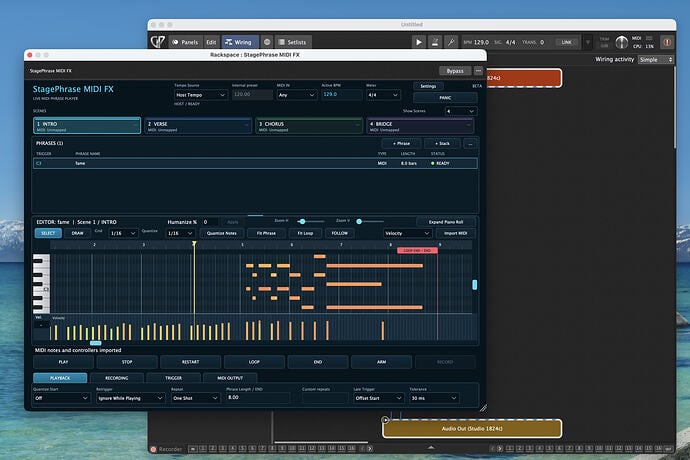Click the red LOOP END marker
Screen dimensions: 690x460
pyautogui.click(x=417, y=250)
